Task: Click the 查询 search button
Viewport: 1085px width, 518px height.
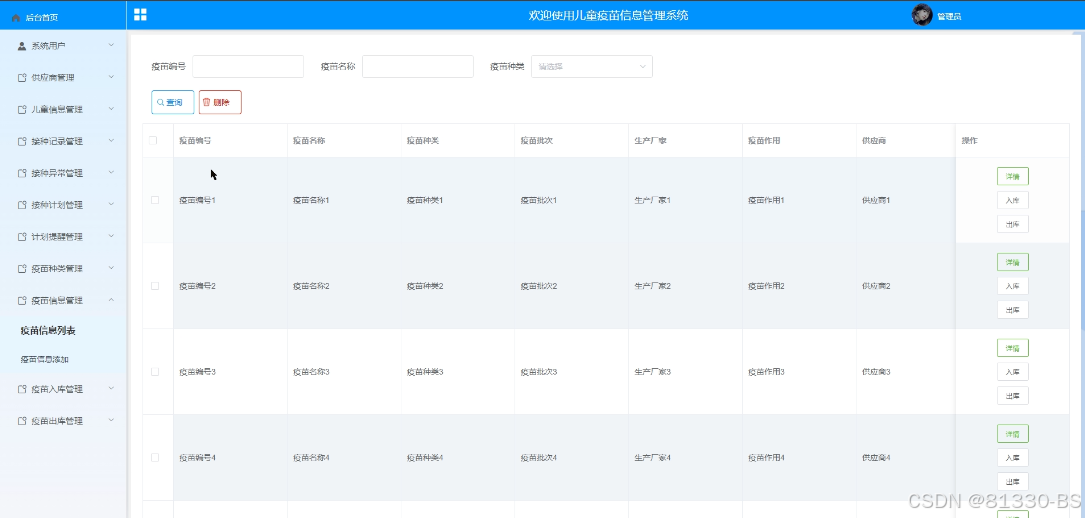Action: pyautogui.click(x=172, y=102)
